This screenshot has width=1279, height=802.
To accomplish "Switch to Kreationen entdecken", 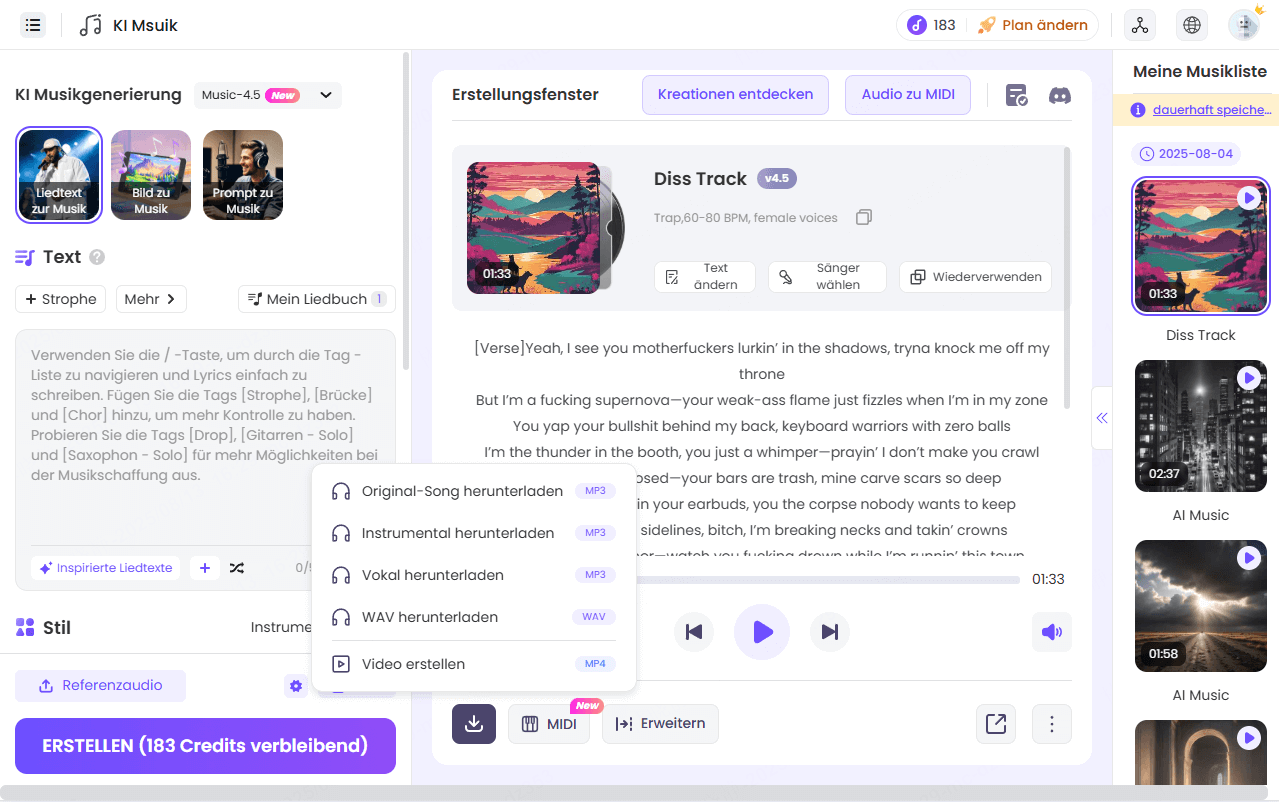I will point(735,94).
